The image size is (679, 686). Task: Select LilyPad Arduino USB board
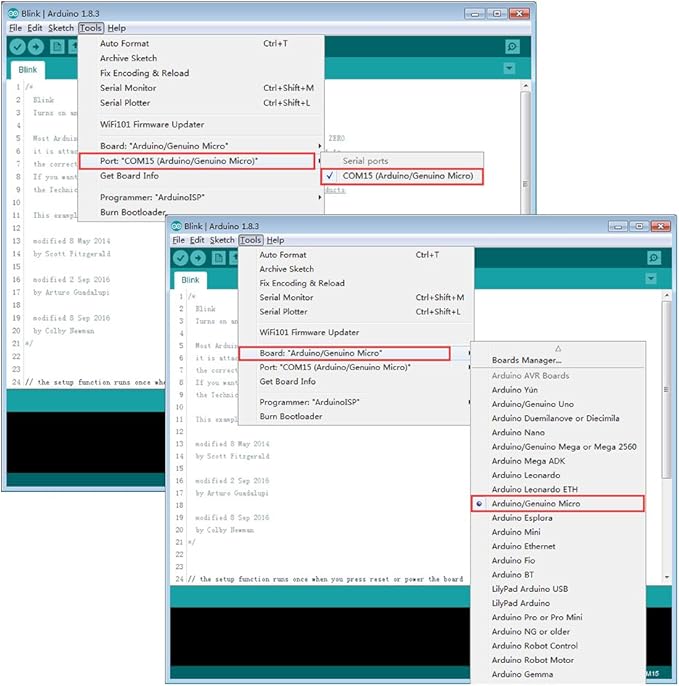558,589
